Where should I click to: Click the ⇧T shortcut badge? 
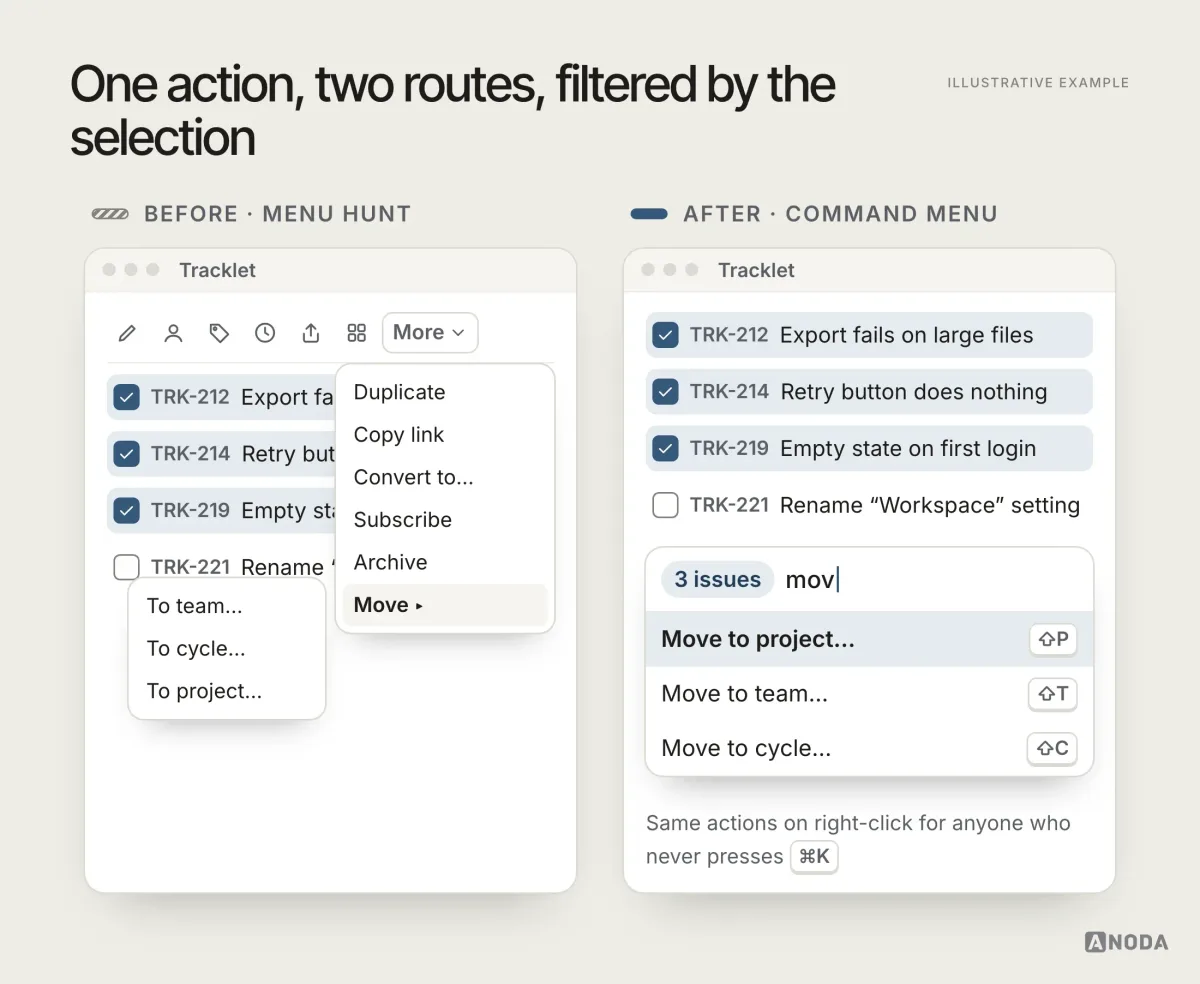(x=1053, y=694)
